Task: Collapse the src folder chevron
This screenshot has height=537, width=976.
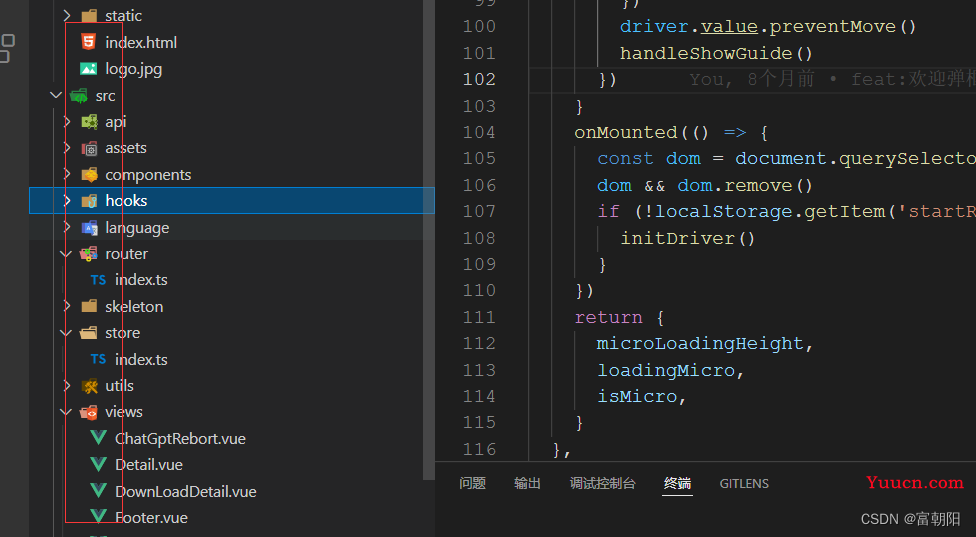Action: tap(56, 95)
